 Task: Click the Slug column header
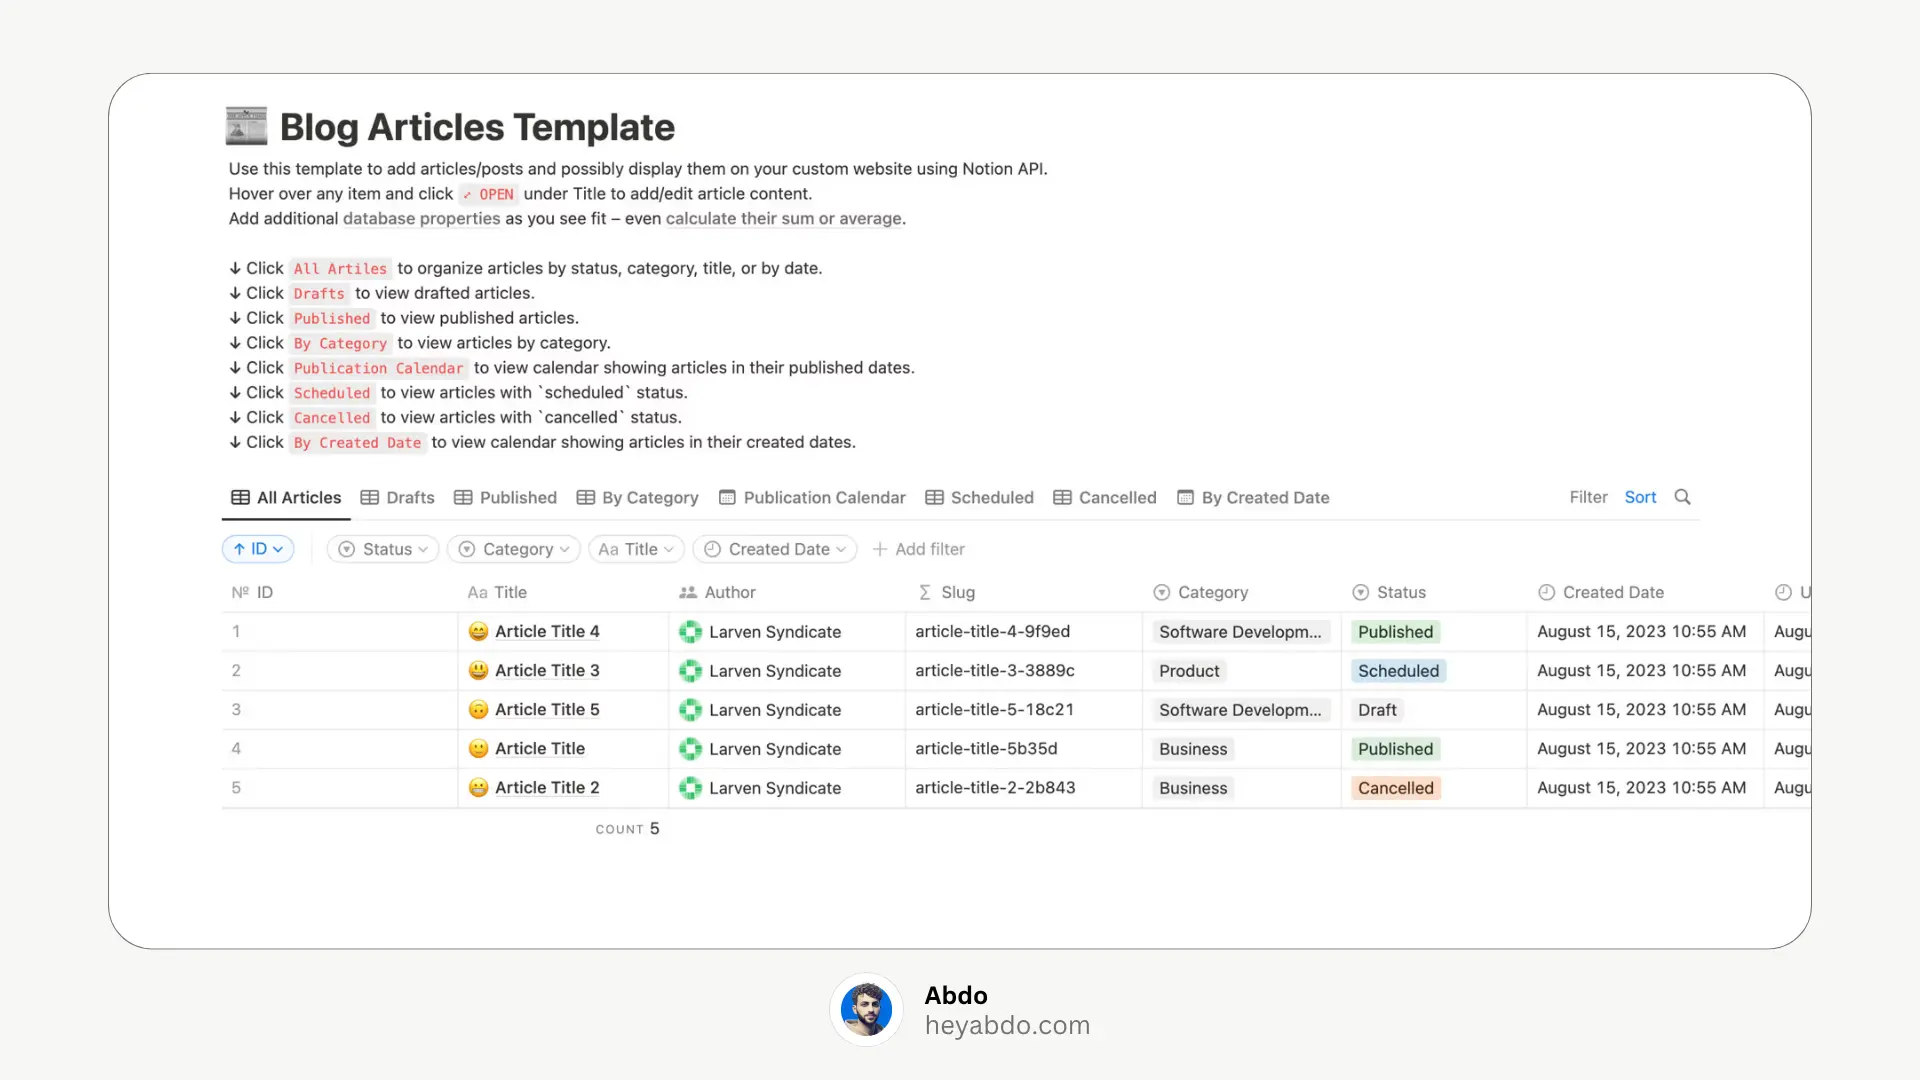(1024, 592)
